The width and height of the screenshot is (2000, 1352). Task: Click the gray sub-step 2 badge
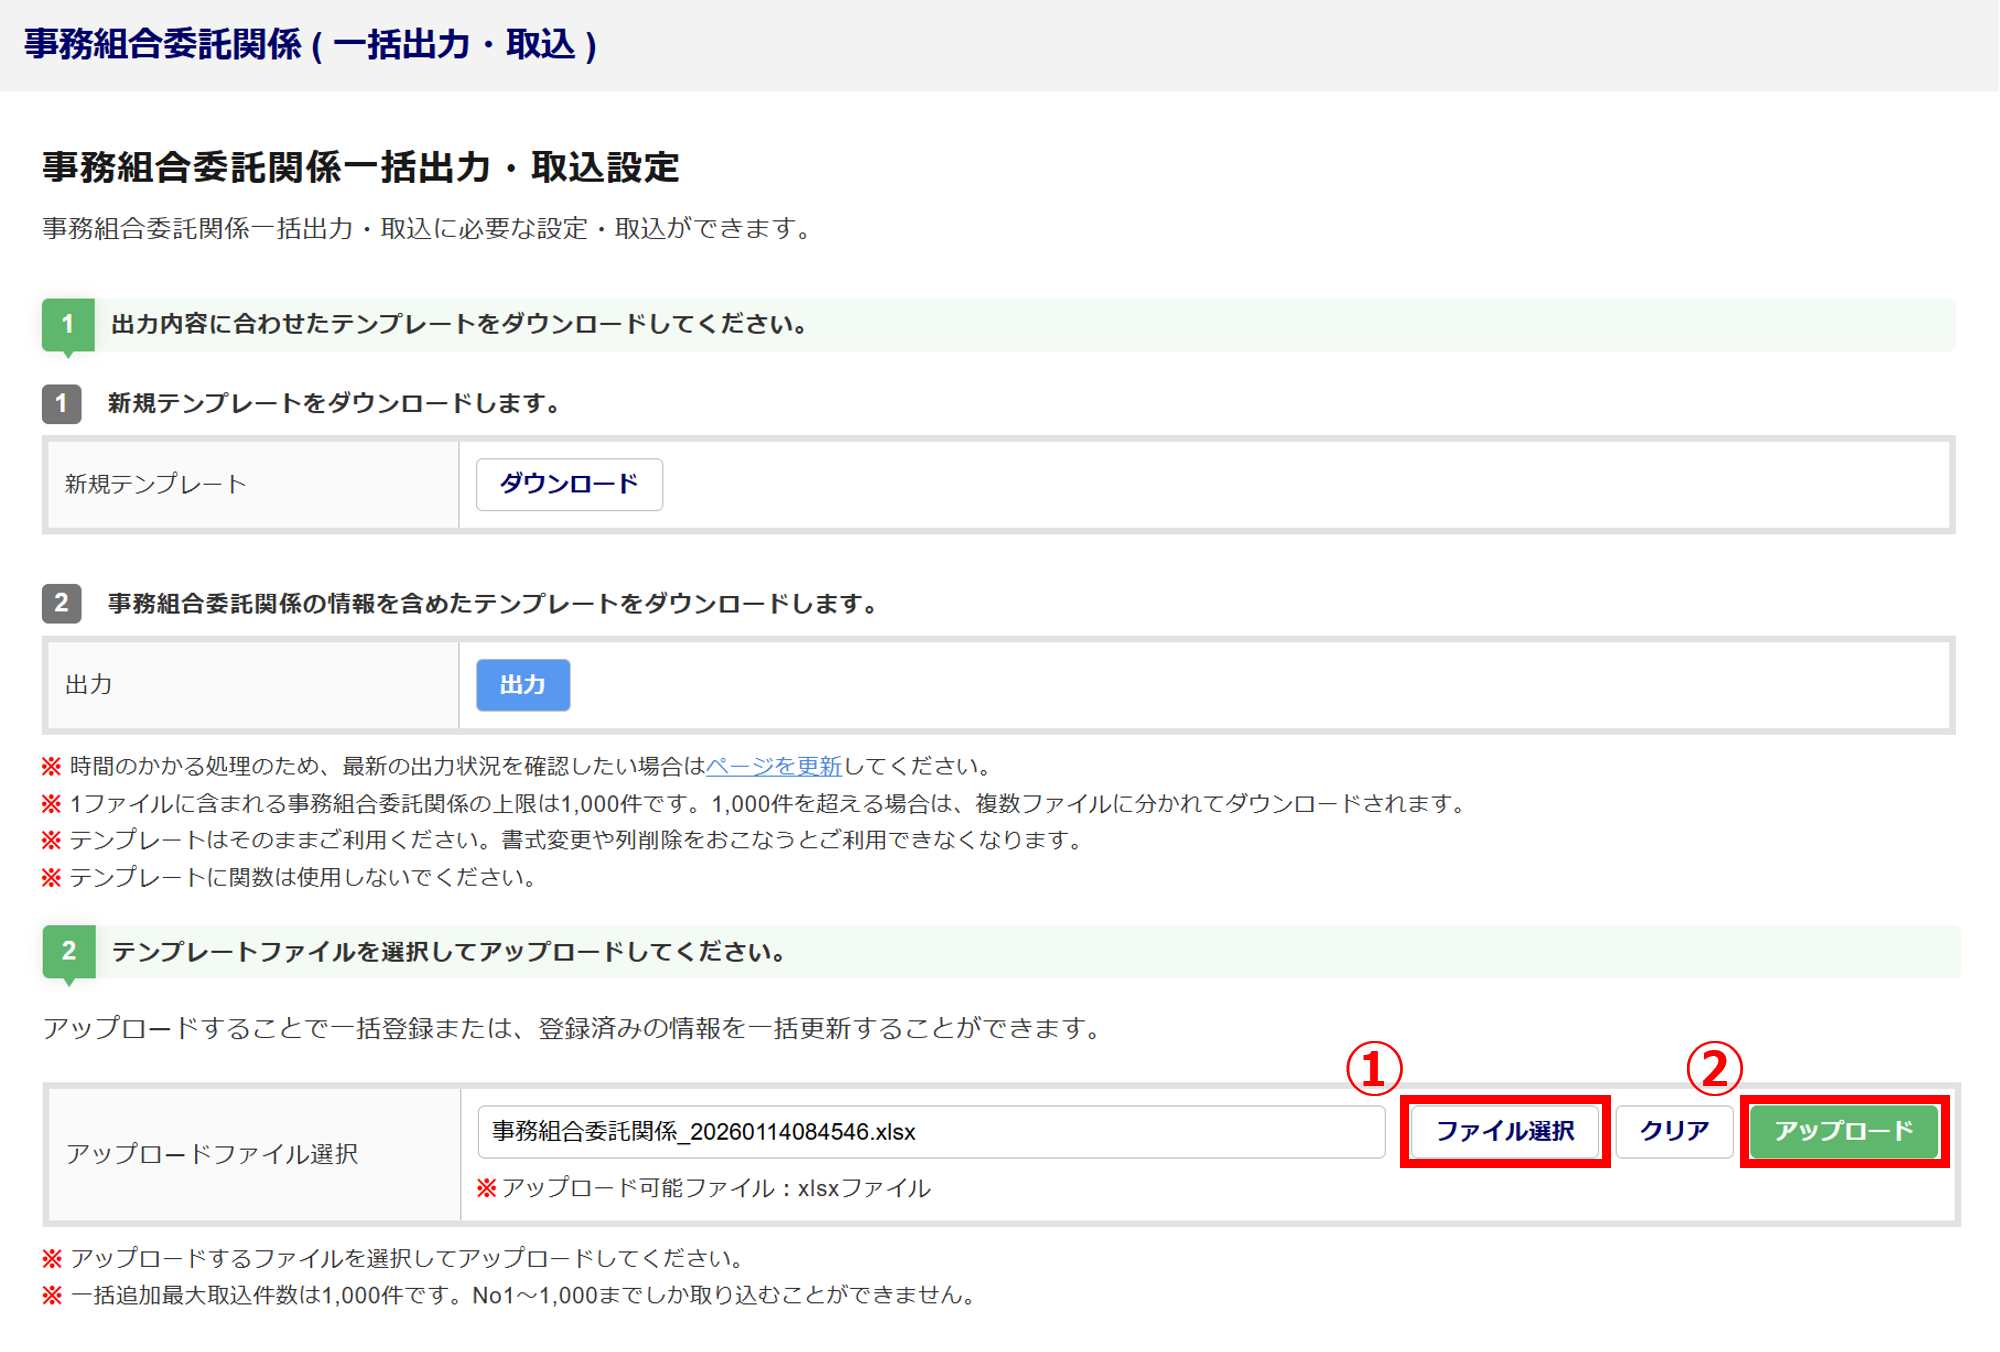point(61,603)
